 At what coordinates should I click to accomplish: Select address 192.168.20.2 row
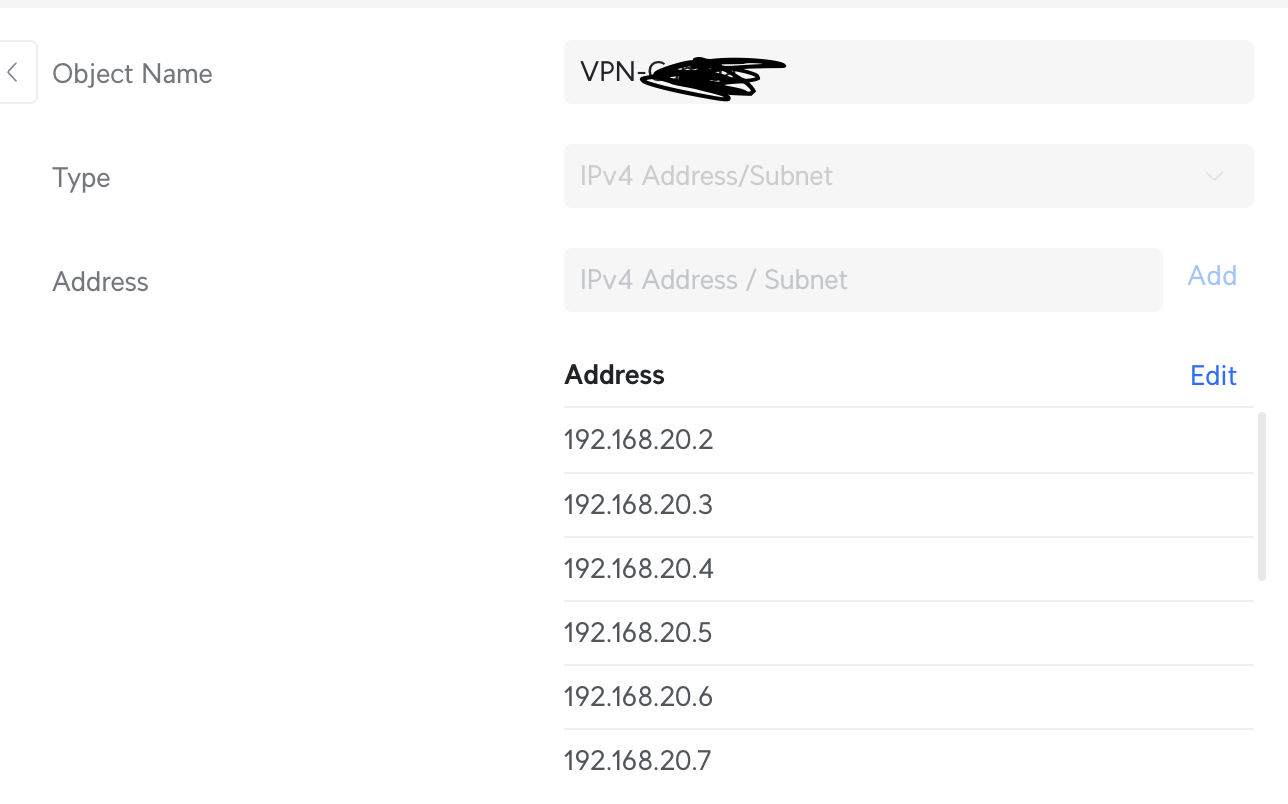[x=908, y=440]
